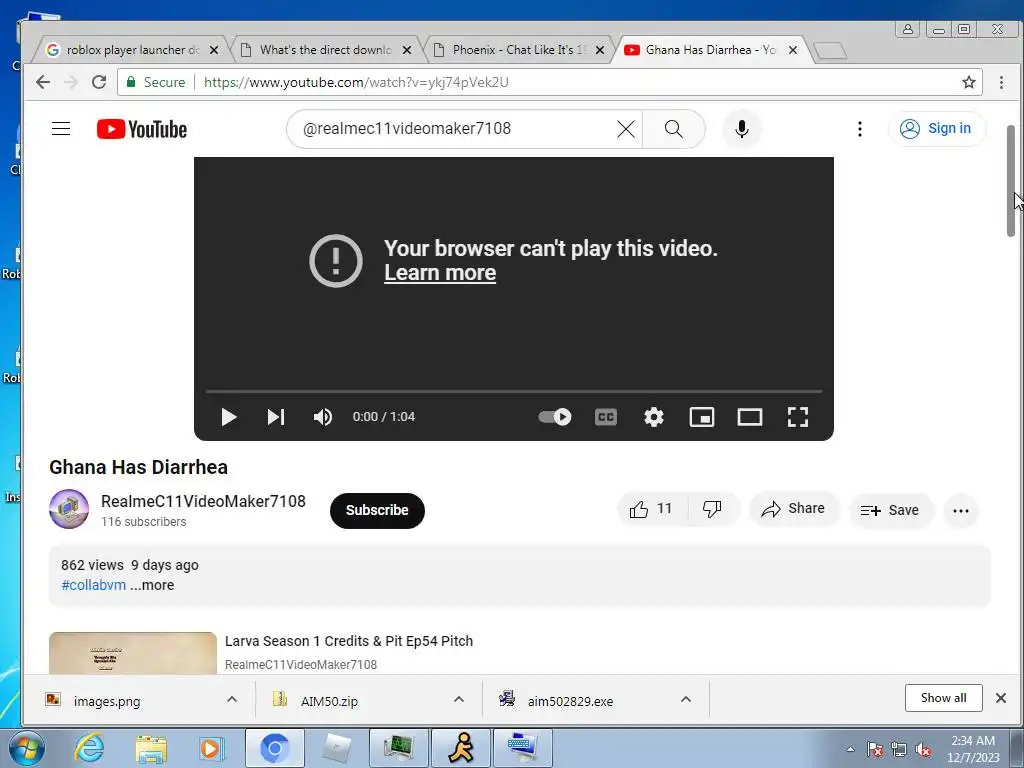Click the video progress bar
Screen dimensions: 1024x768
click(x=513, y=391)
